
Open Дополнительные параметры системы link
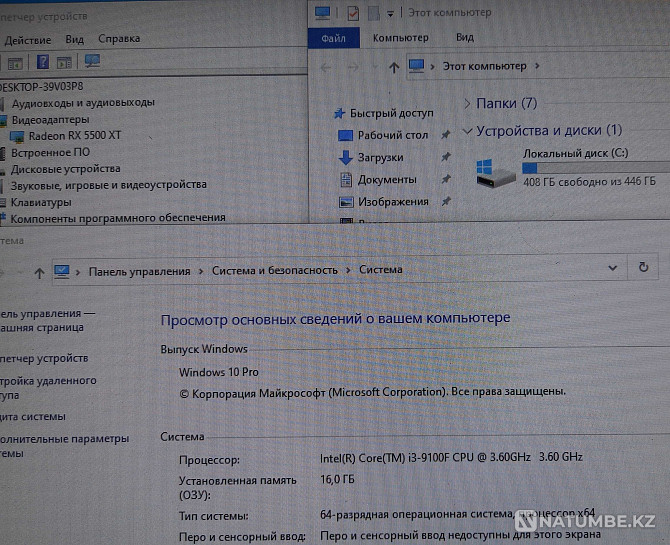(x=64, y=446)
